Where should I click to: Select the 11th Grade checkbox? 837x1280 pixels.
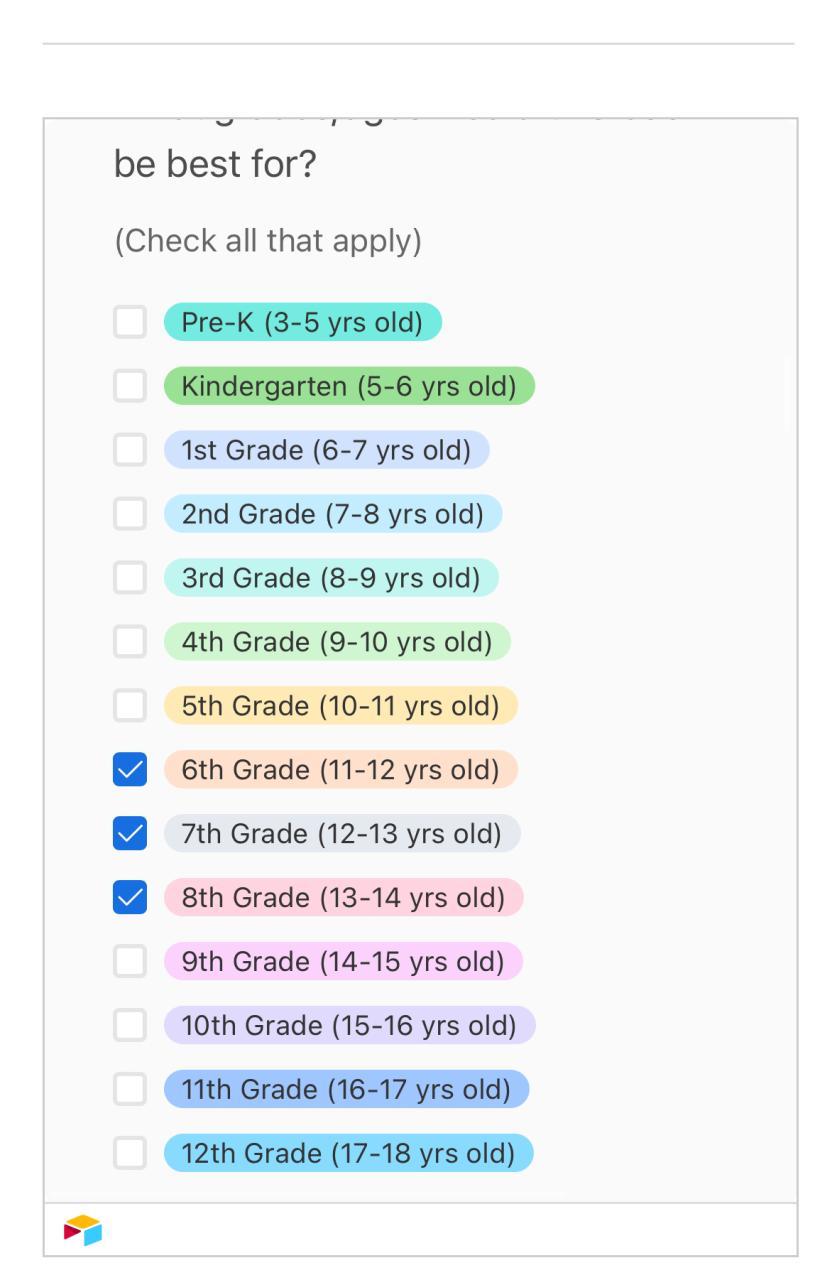[130, 1090]
